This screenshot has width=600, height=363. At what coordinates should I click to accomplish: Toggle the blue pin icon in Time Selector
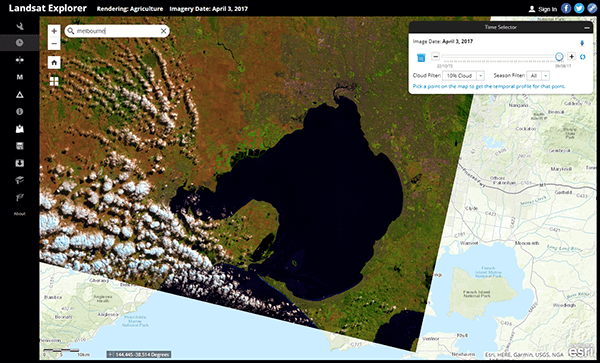582,43
